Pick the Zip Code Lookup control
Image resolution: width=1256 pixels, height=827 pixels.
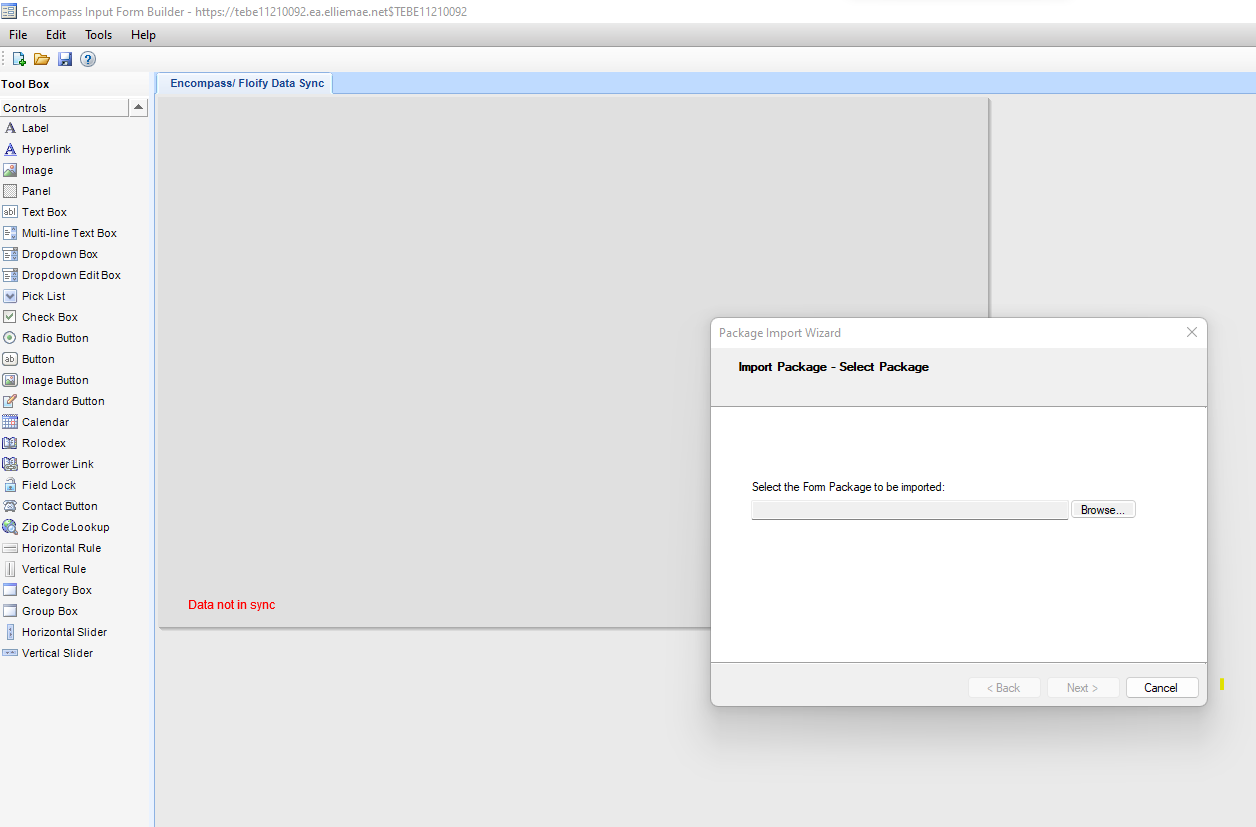65,527
